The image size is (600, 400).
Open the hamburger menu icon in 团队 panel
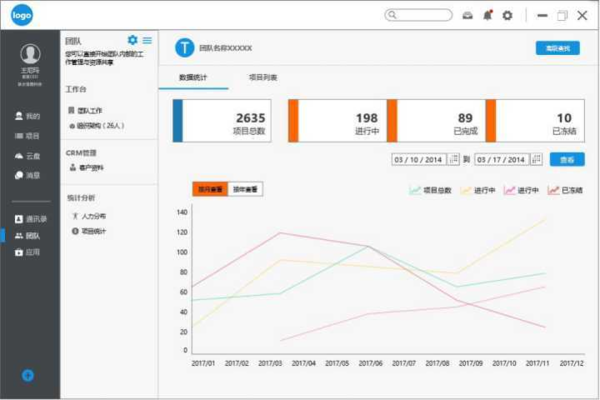click(x=147, y=40)
